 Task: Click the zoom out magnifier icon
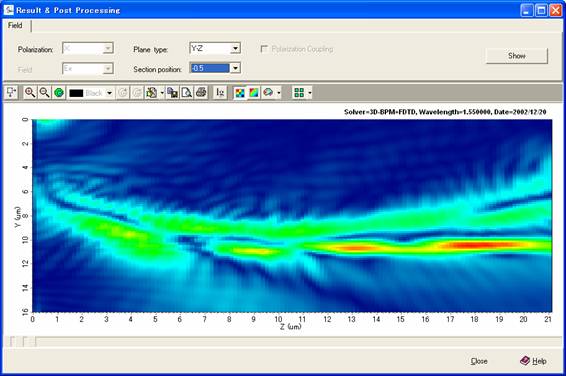[x=44, y=93]
